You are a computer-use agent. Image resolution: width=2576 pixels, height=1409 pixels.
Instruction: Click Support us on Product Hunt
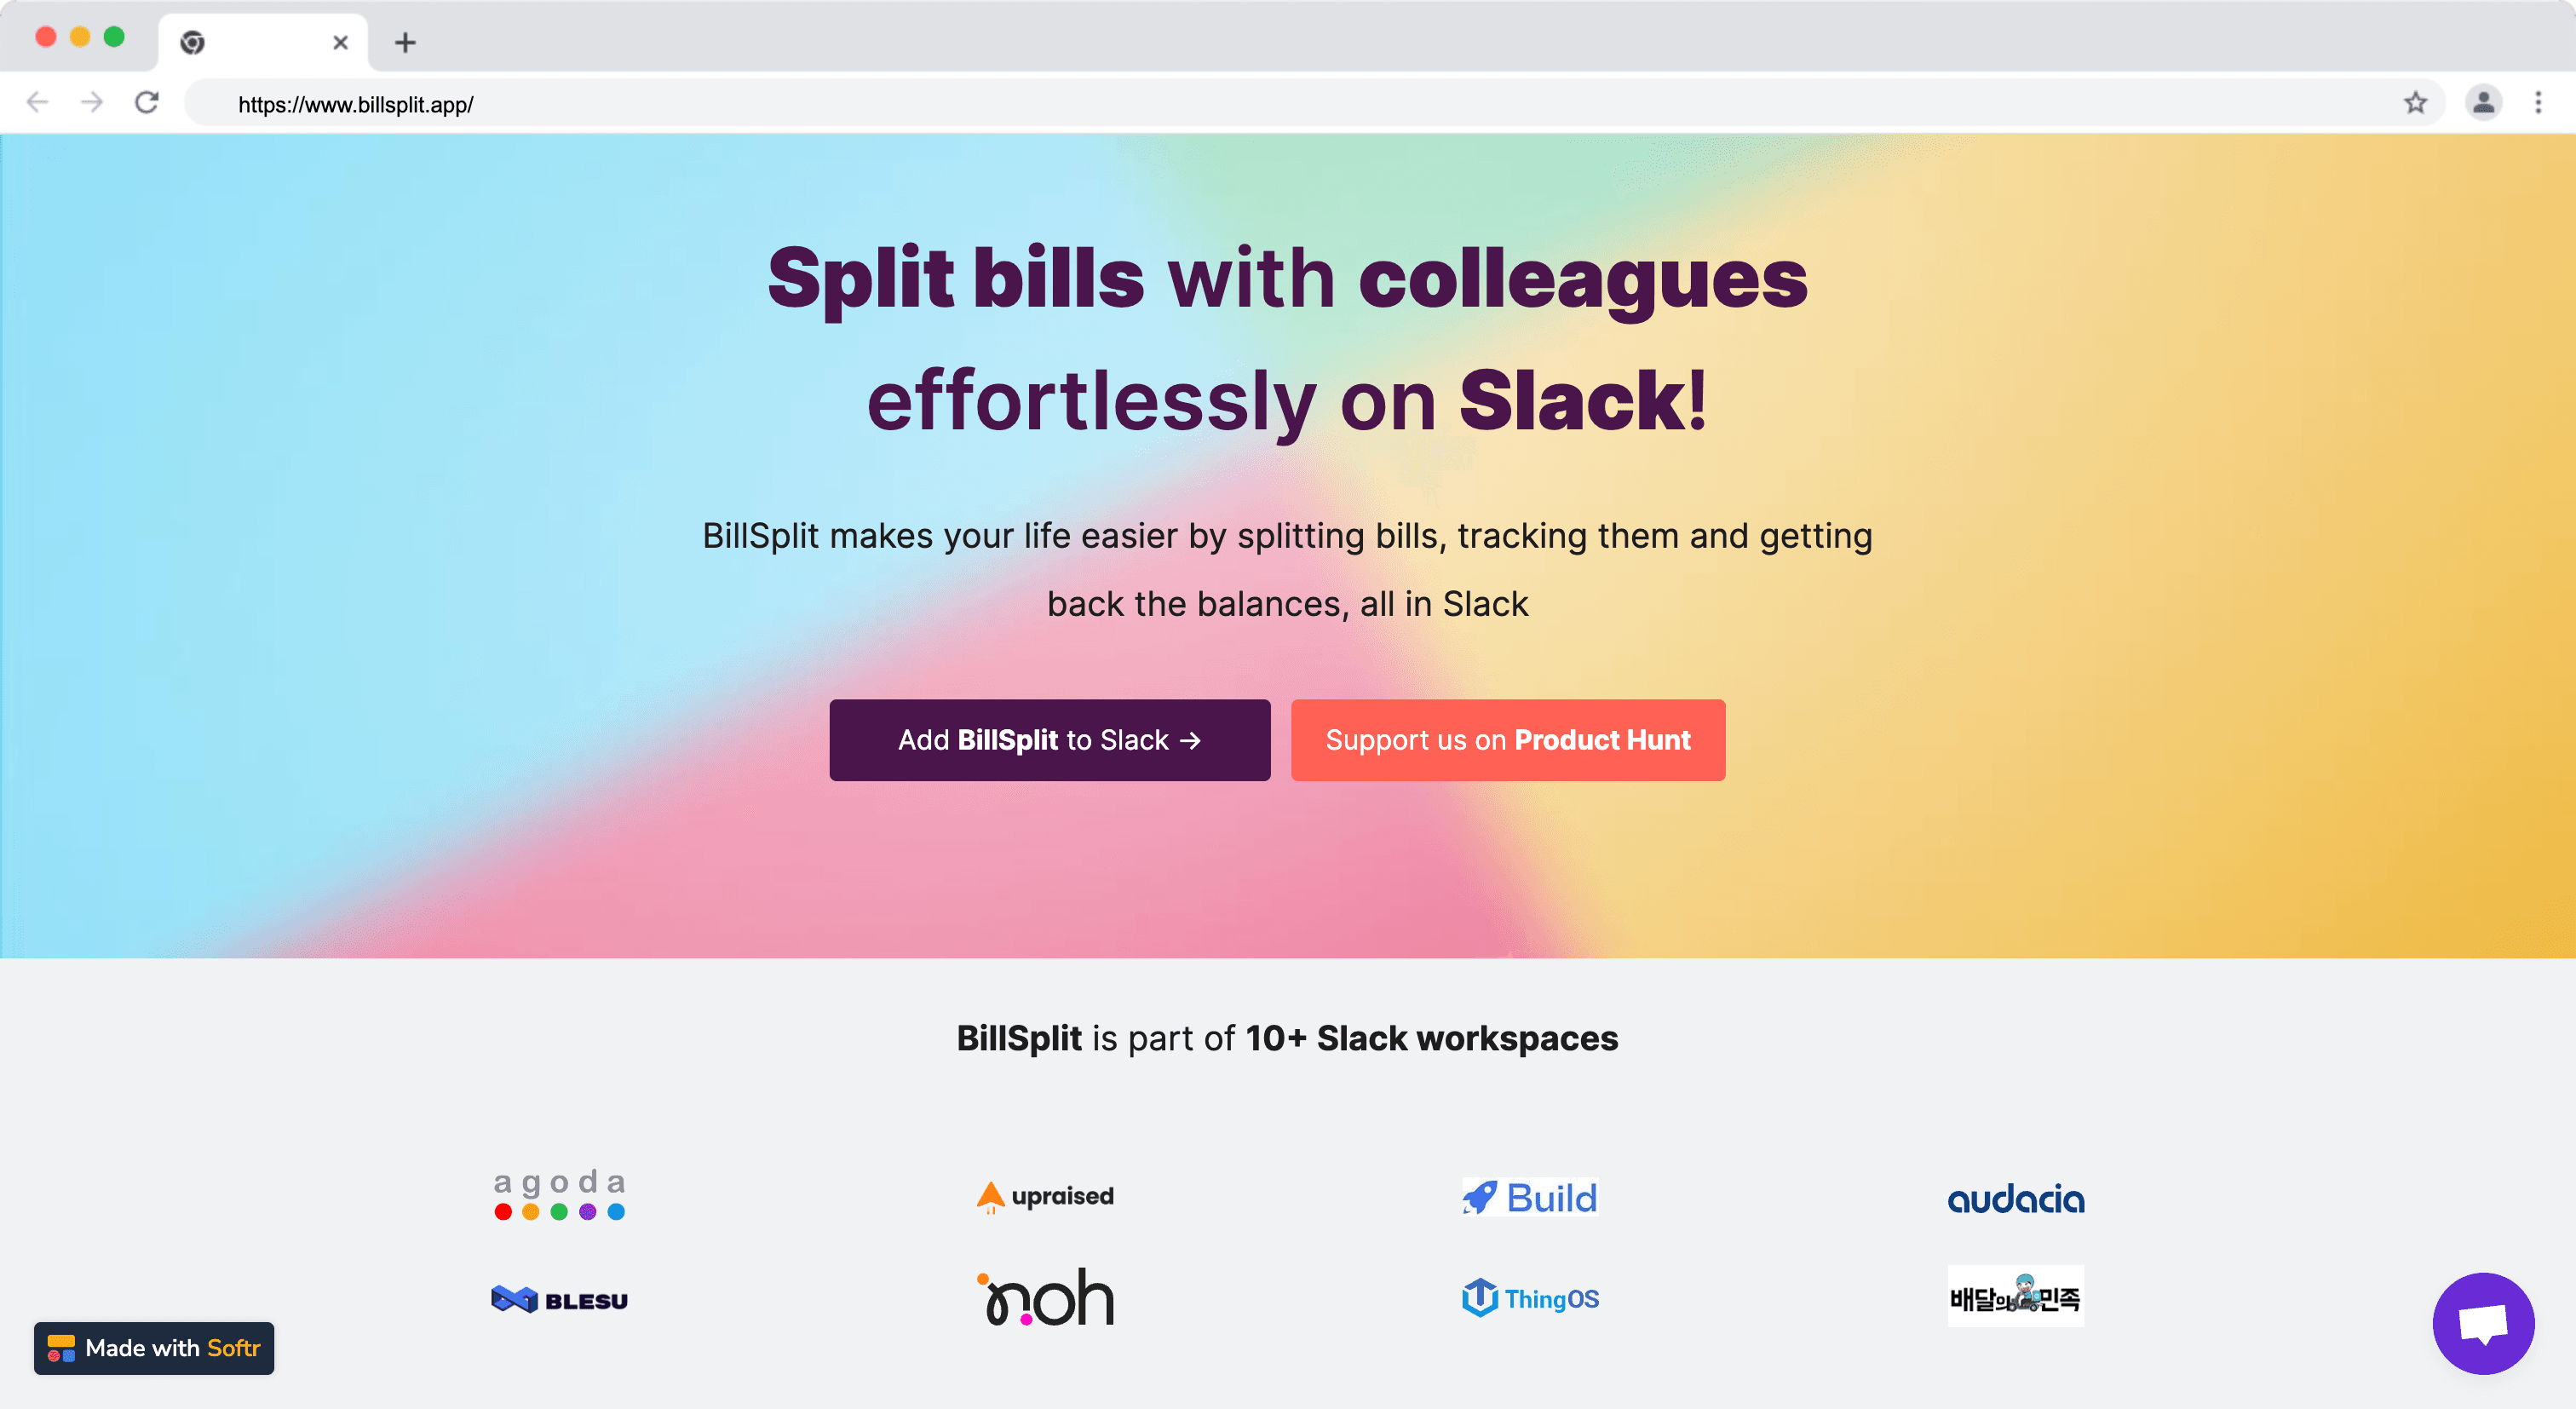1507,740
